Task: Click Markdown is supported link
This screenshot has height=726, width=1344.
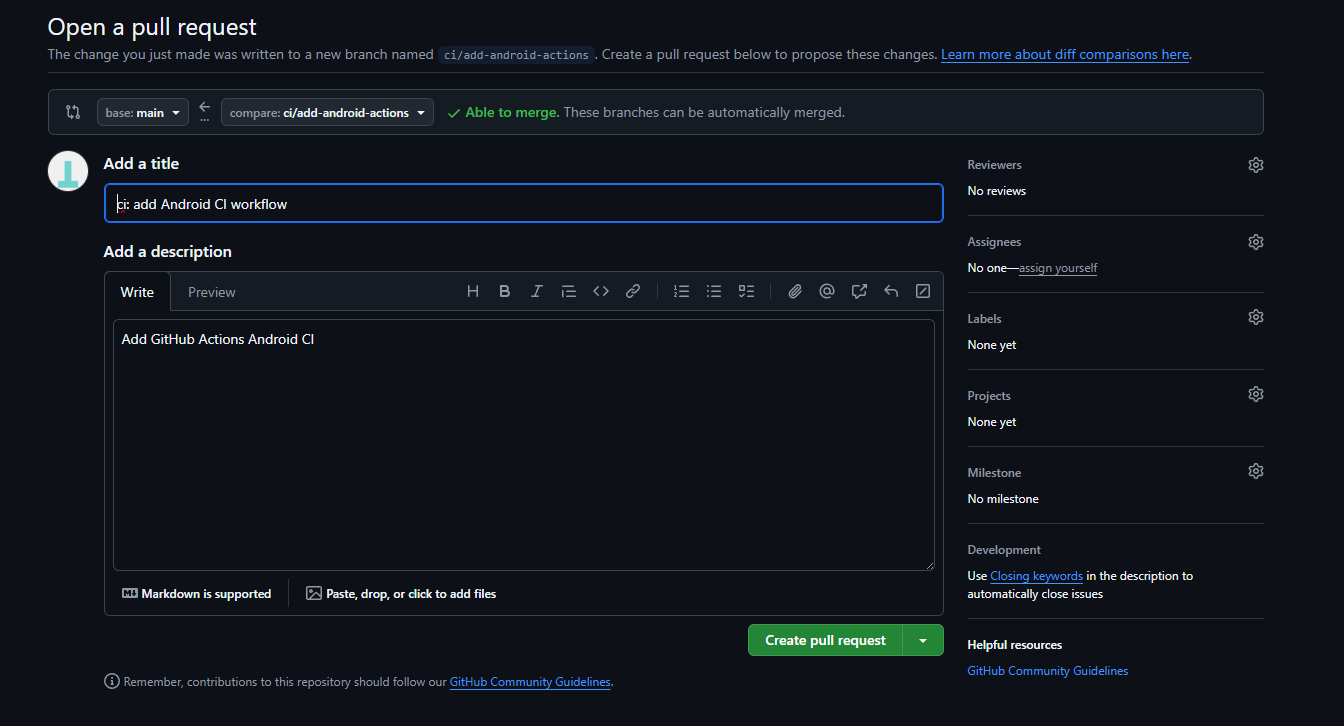Action: tap(197, 593)
